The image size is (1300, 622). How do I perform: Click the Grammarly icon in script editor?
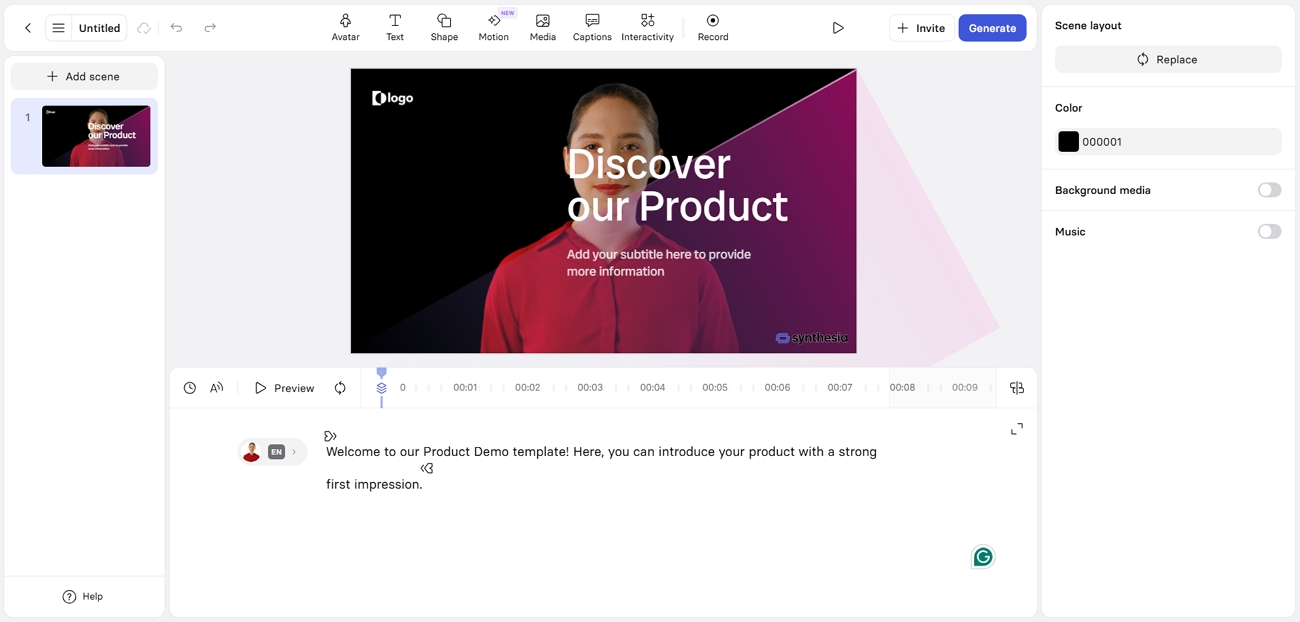(983, 557)
